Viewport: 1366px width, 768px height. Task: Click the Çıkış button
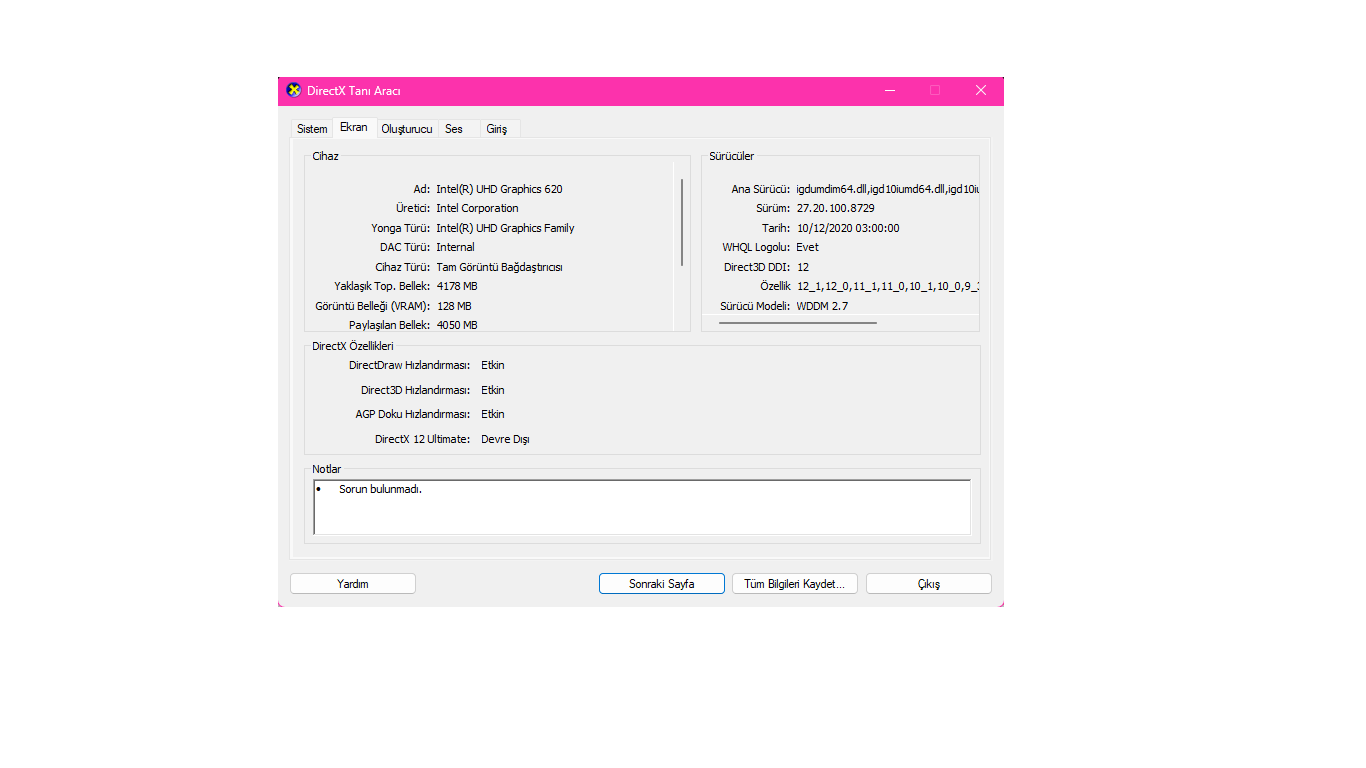929,584
